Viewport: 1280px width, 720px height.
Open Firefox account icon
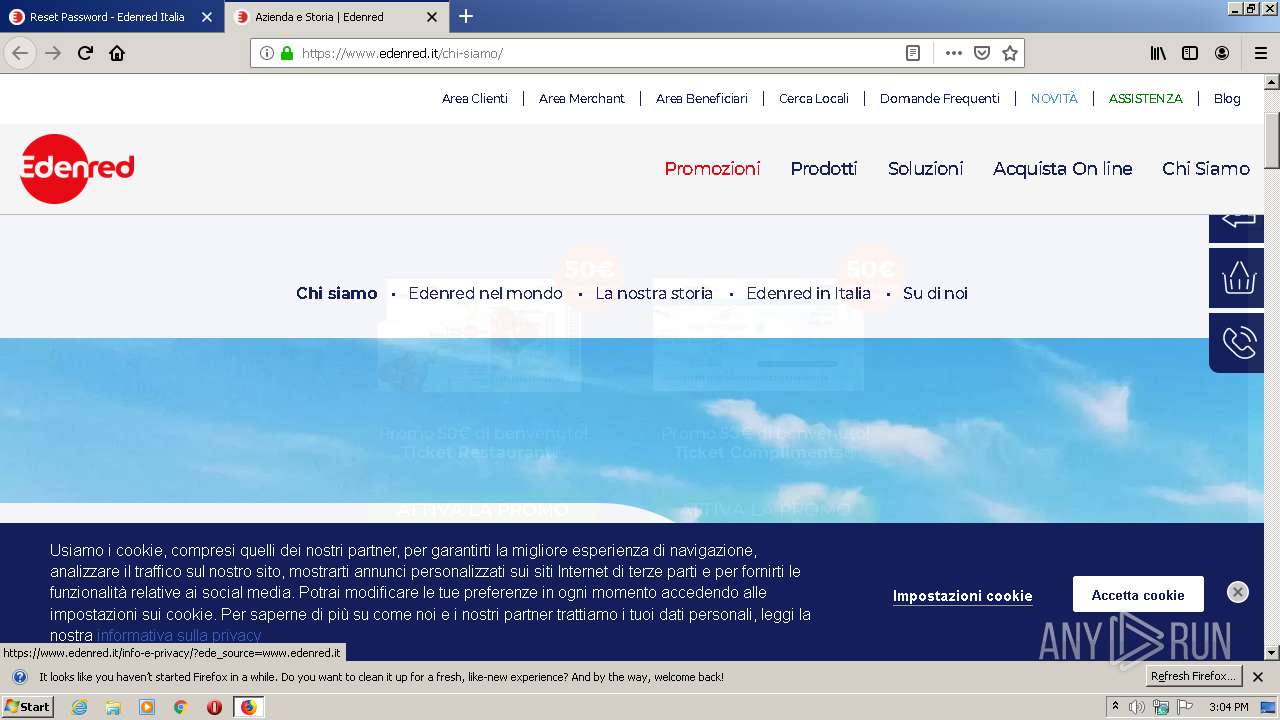click(x=1222, y=53)
